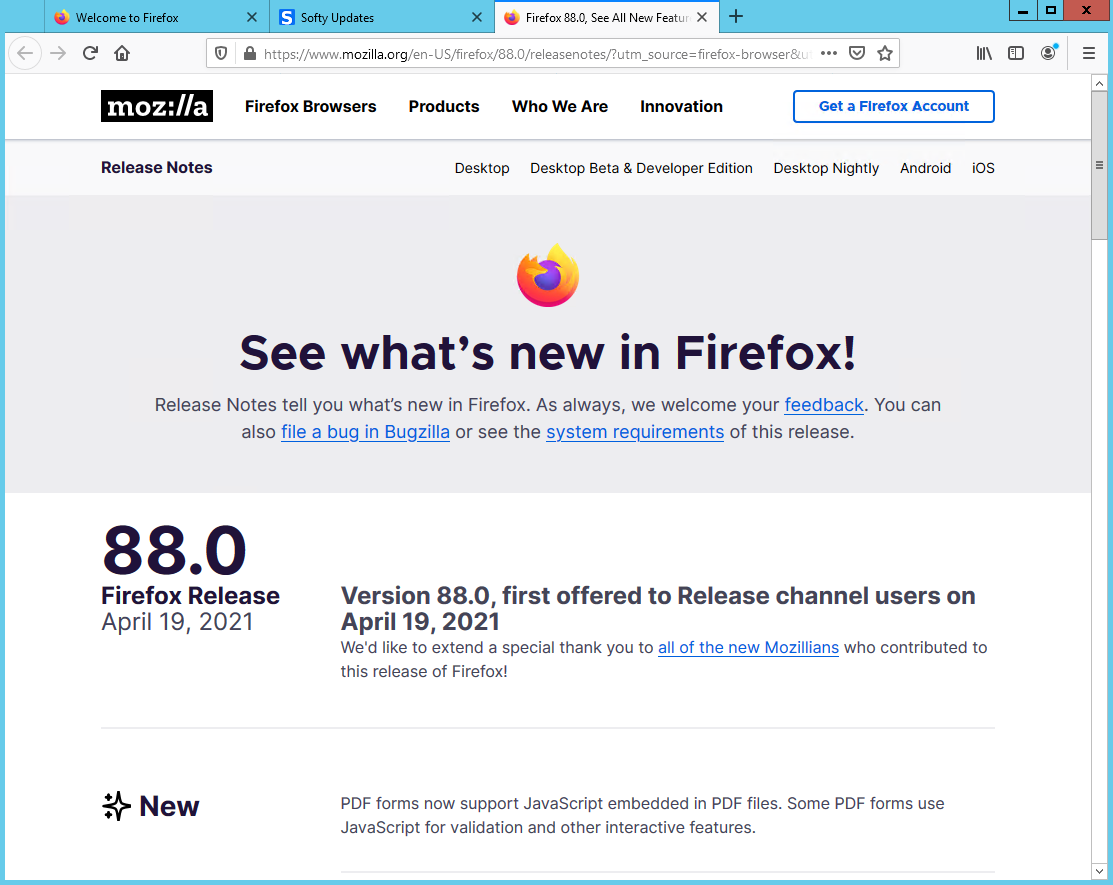Viewport: 1113px width, 885px height.
Task: Maximize the Firefox window
Action: point(1051,10)
